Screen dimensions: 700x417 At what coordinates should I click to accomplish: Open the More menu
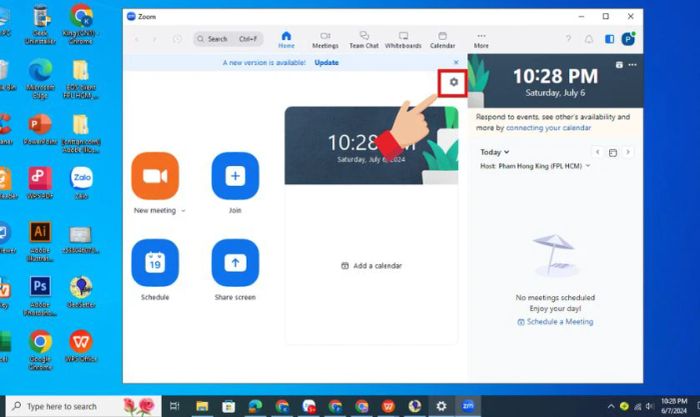click(x=481, y=40)
